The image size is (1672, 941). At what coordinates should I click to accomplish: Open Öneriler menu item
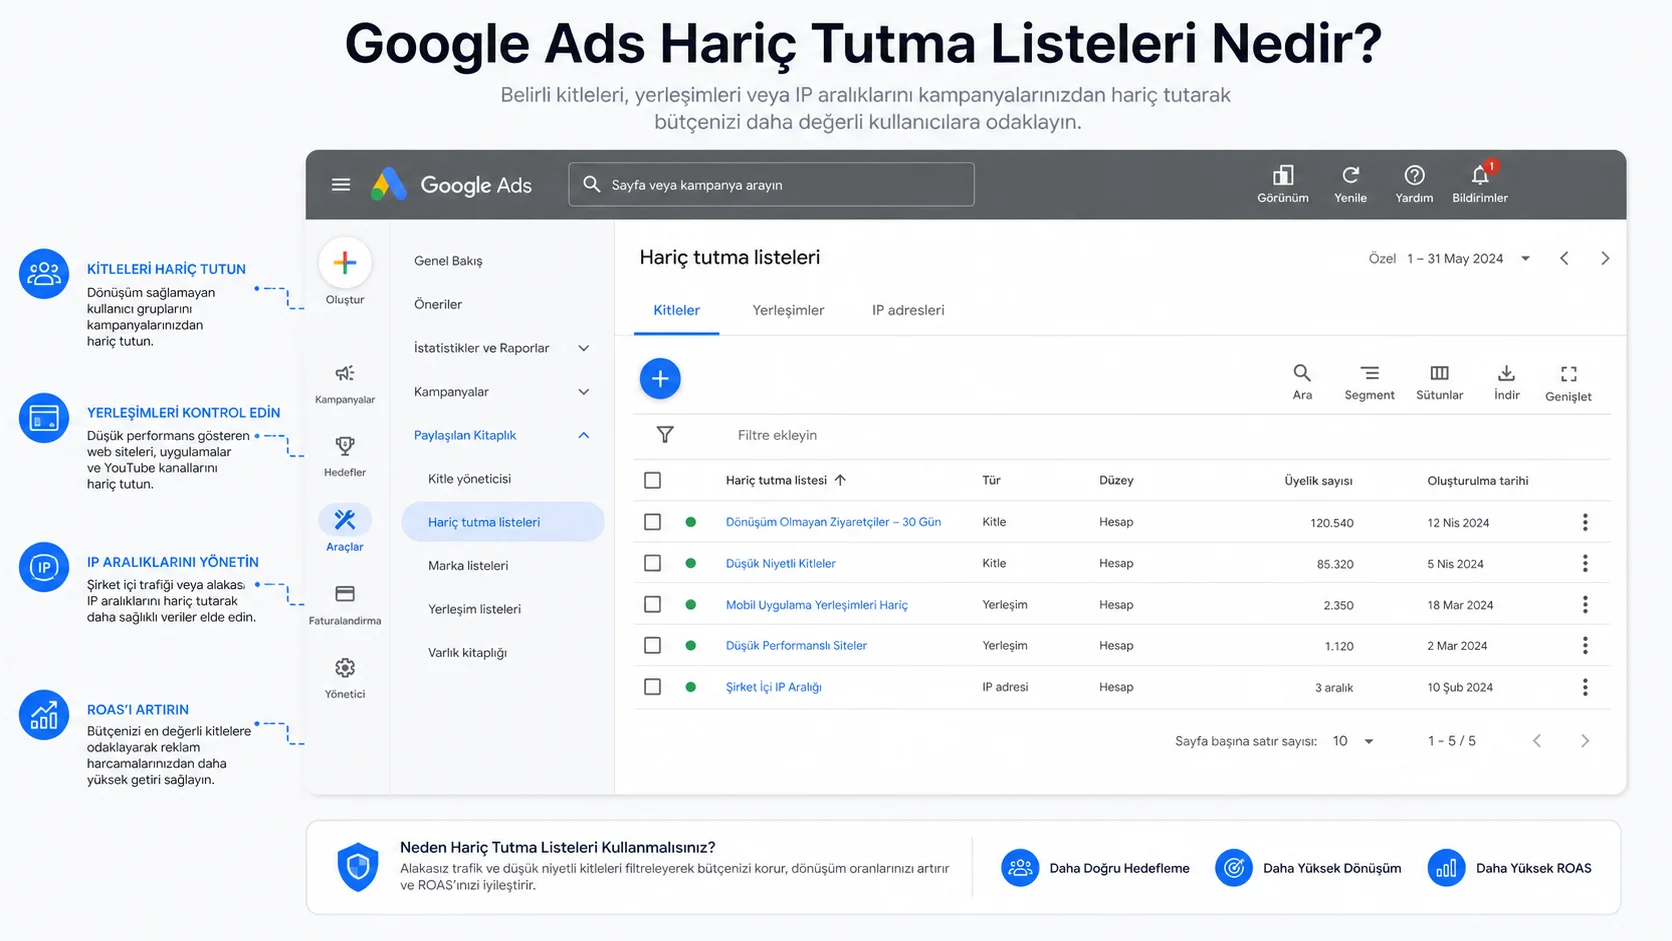(438, 304)
